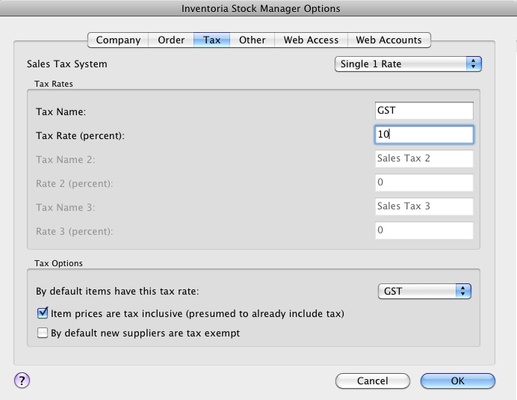
Task: Click the Tax Name field containing GST
Action: pos(424,111)
